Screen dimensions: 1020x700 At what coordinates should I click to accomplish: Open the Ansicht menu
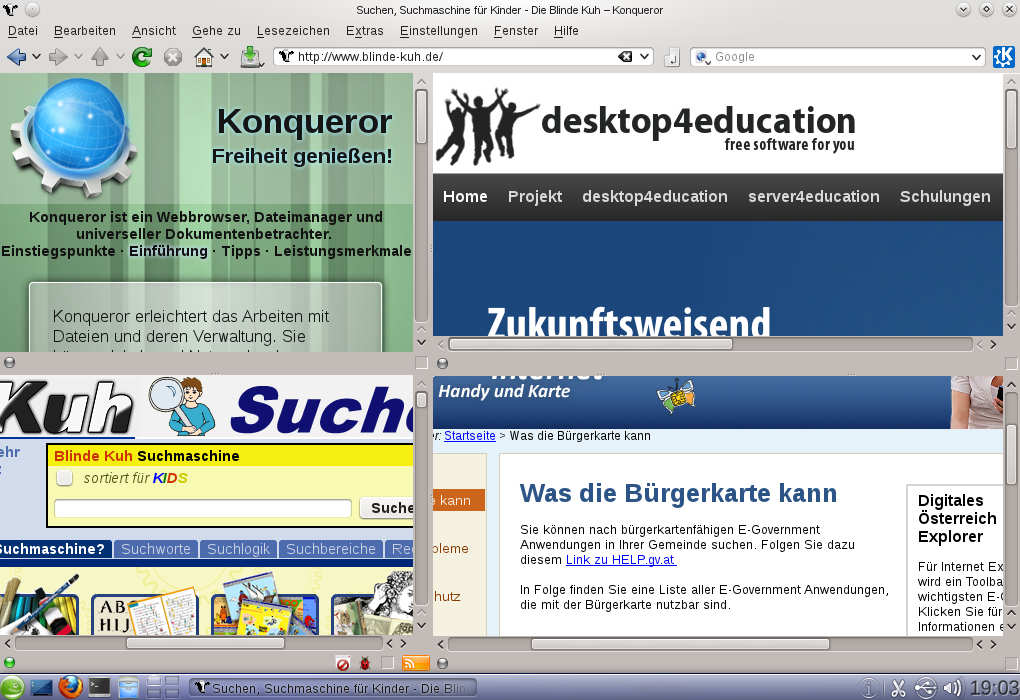(154, 31)
